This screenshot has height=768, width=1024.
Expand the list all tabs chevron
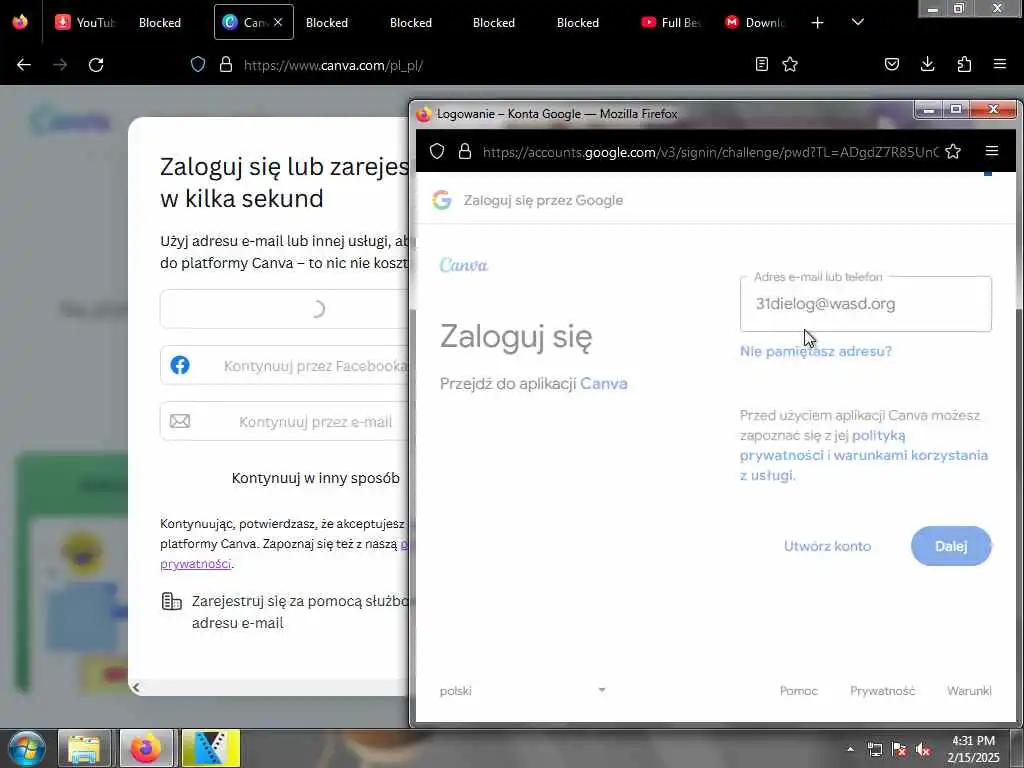point(857,22)
